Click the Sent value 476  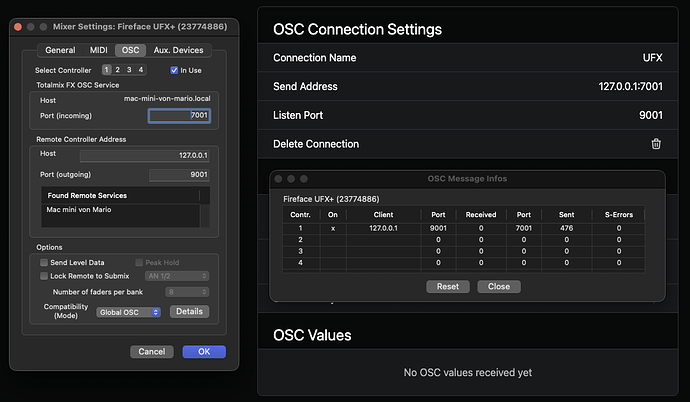pos(566,228)
